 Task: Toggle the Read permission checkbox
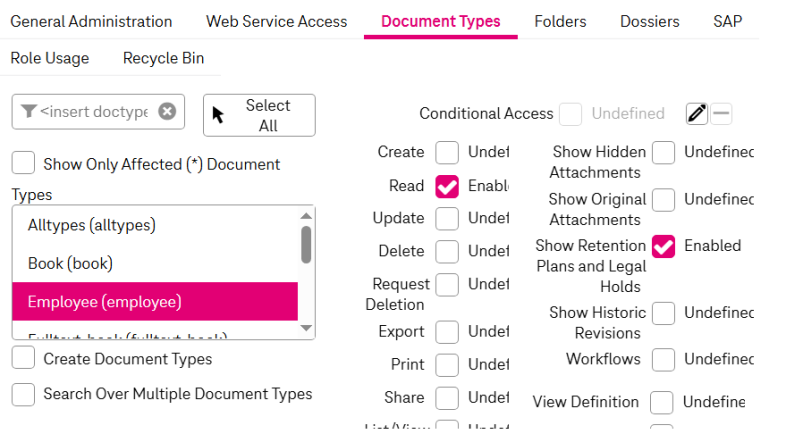pos(447,186)
